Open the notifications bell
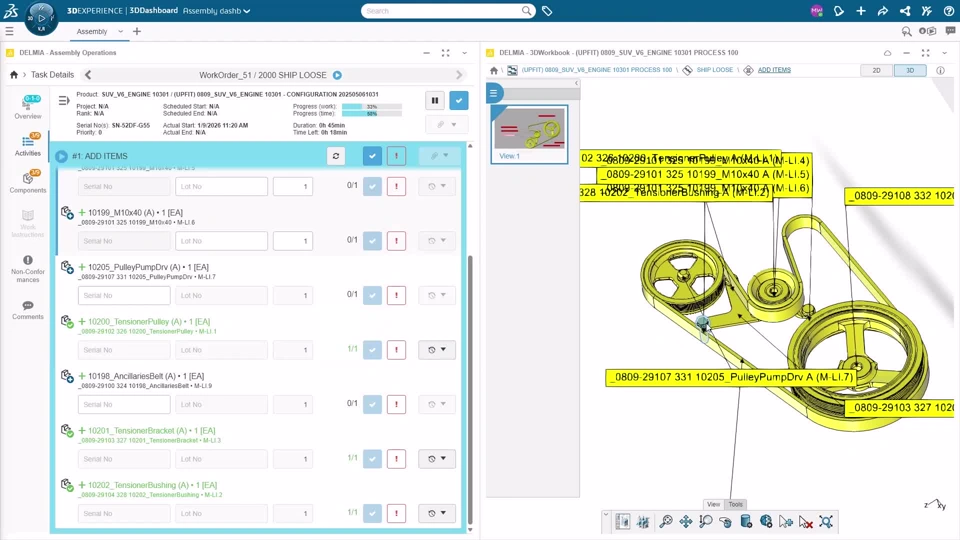Screen dimensions: 960x540 tap(839, 11)
